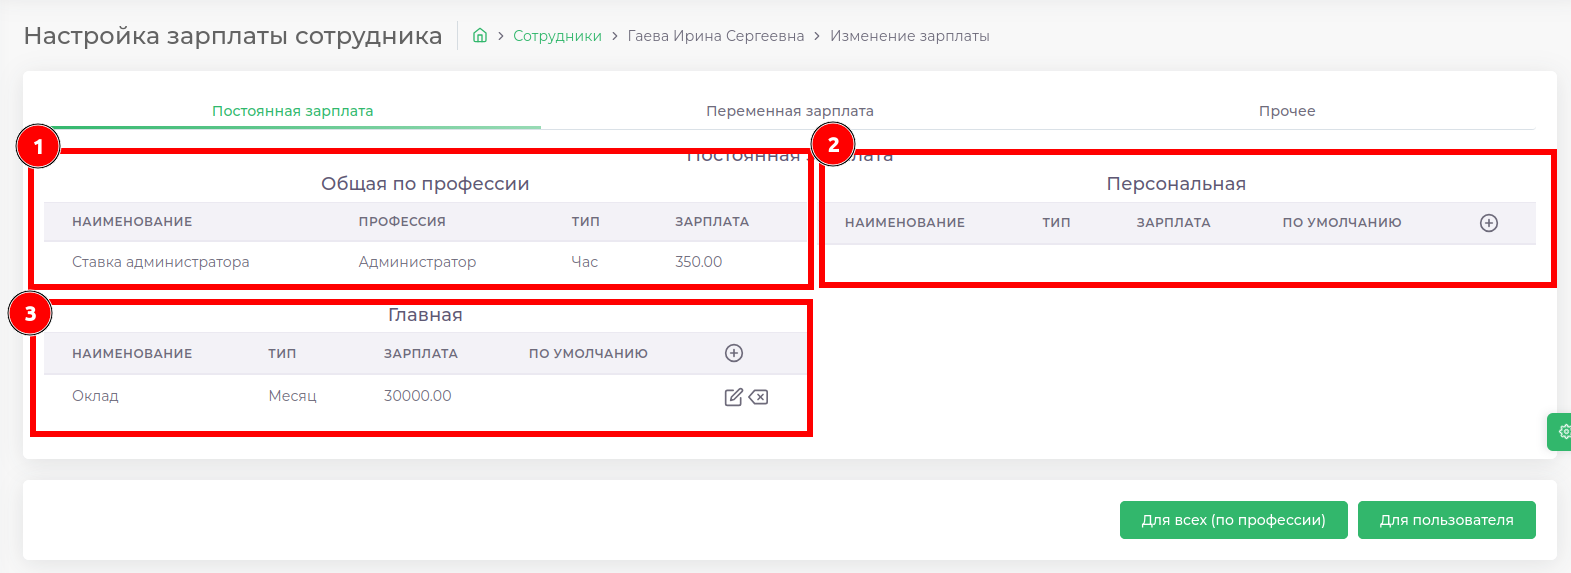Click the 350.00 hourly rate value

pos(698,262)
